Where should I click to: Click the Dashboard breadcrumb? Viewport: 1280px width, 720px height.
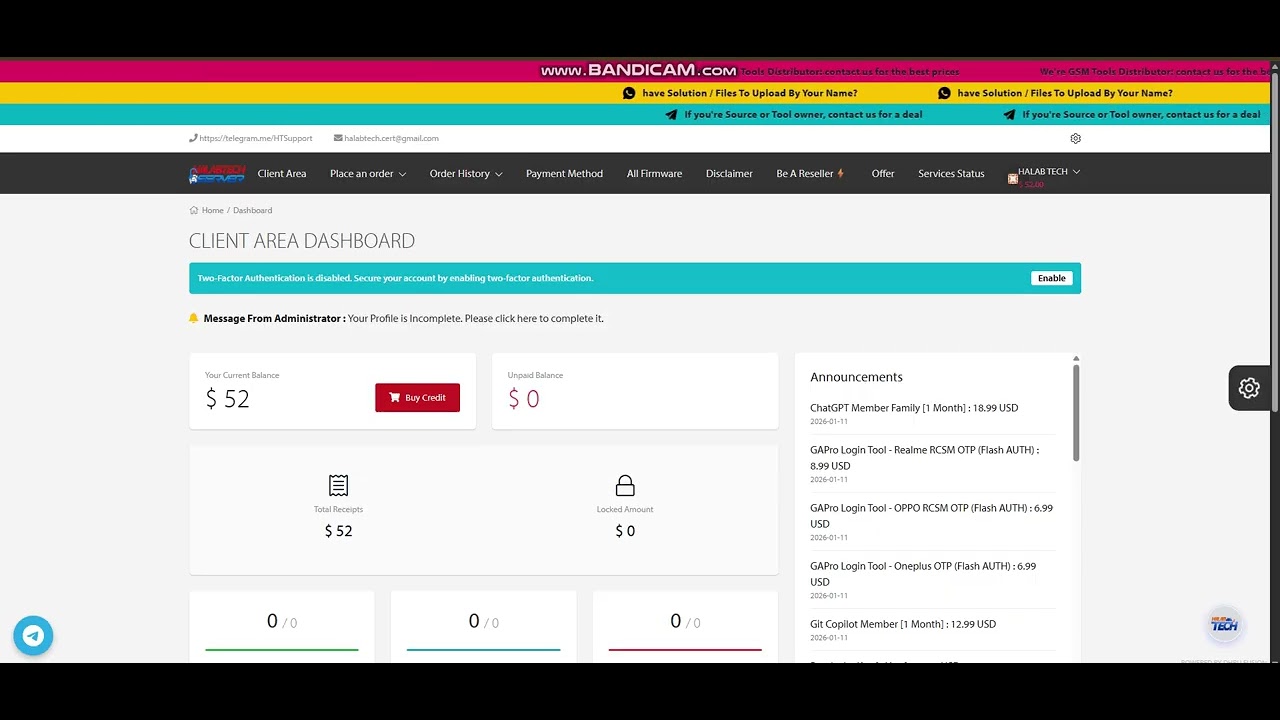click(x=252, y=210)
